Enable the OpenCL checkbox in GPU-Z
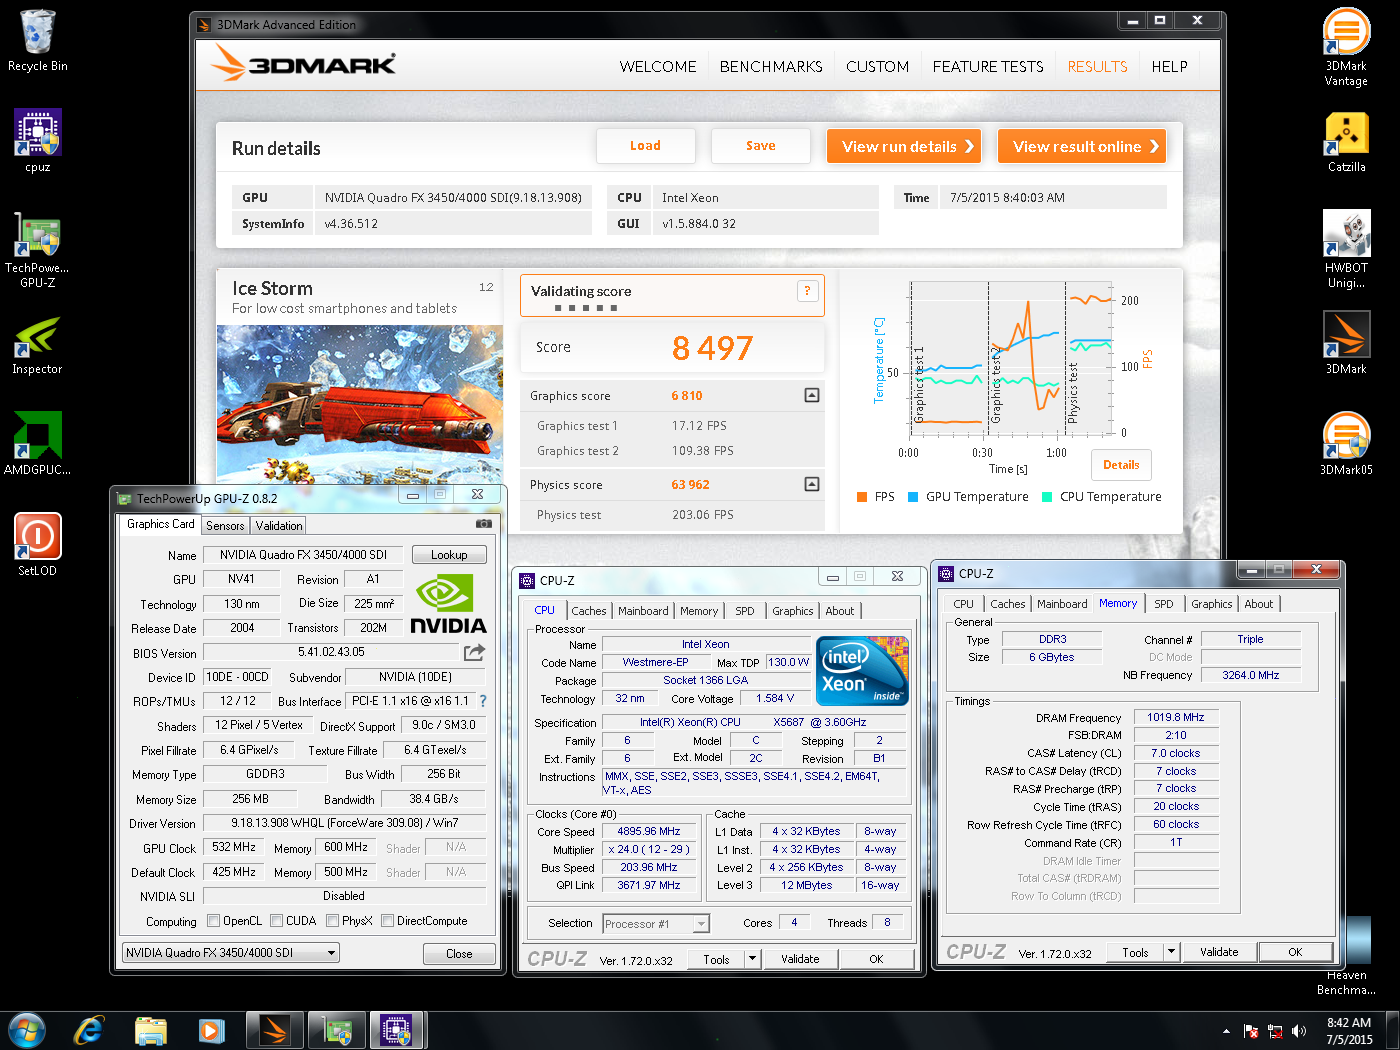Image resolution: width=1400 pixels, height=1050 pixels. (213, 921)
